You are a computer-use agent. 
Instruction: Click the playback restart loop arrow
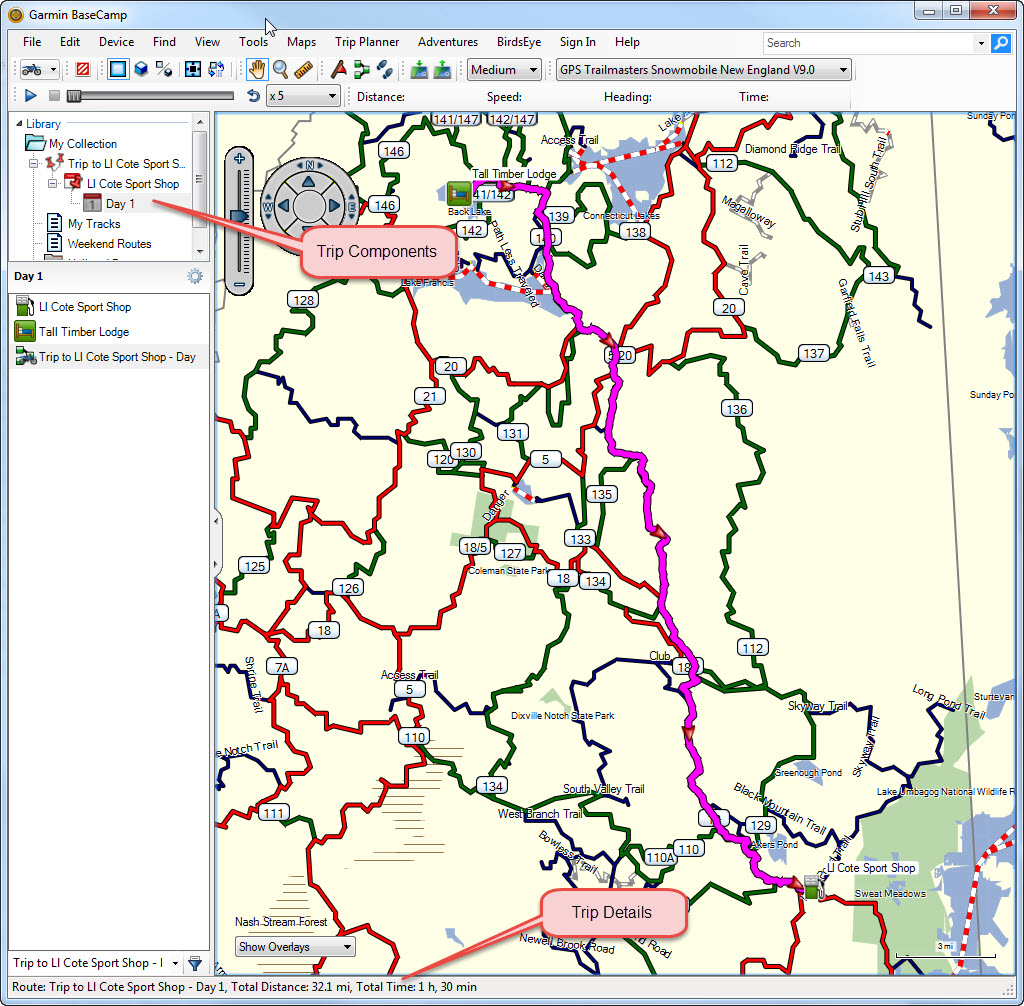253,96
